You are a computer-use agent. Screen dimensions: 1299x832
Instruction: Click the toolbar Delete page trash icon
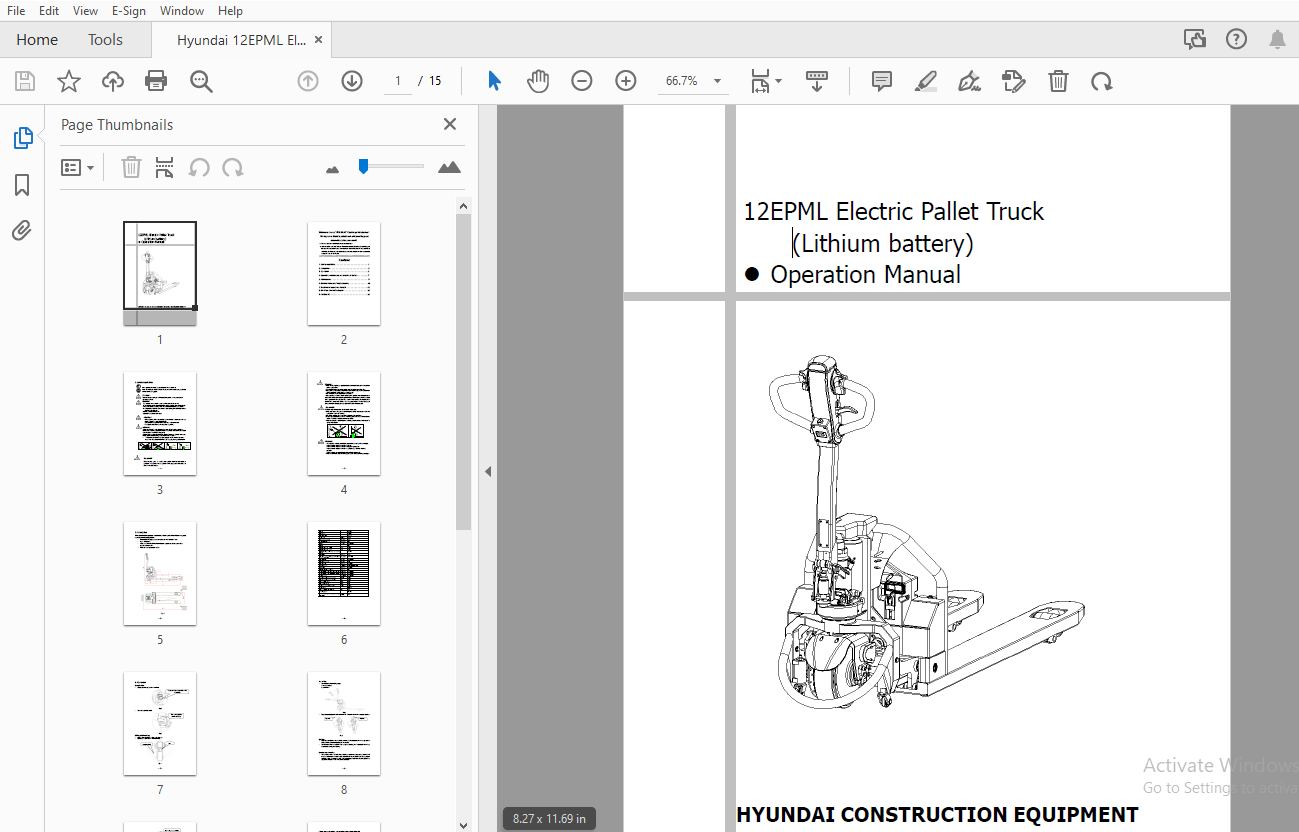coord(1058,81)
